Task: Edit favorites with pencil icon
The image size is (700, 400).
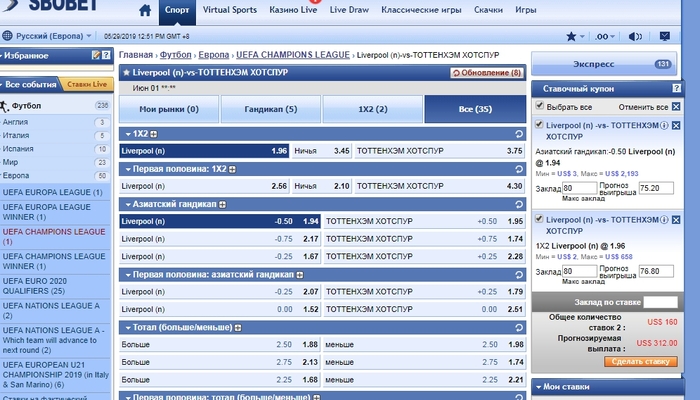Action: 96,55
